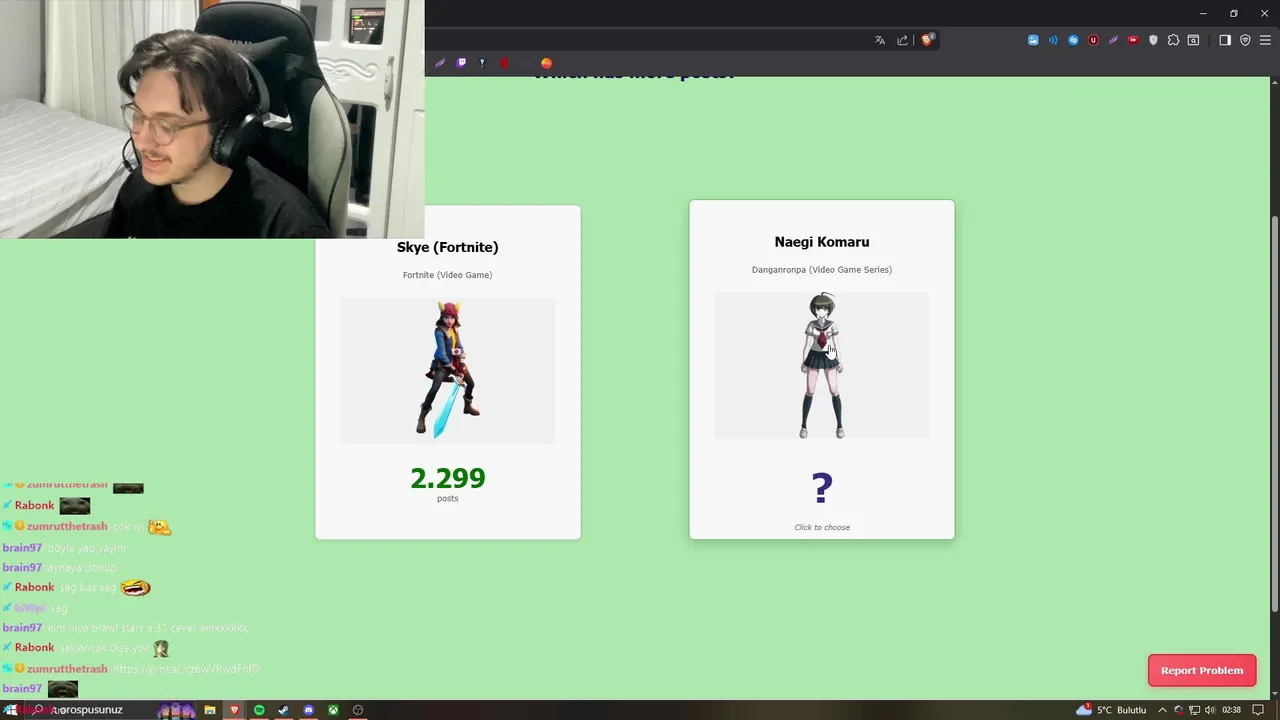Click the weather widget showing 5°C Bulutlu

tap(1111, 710)
